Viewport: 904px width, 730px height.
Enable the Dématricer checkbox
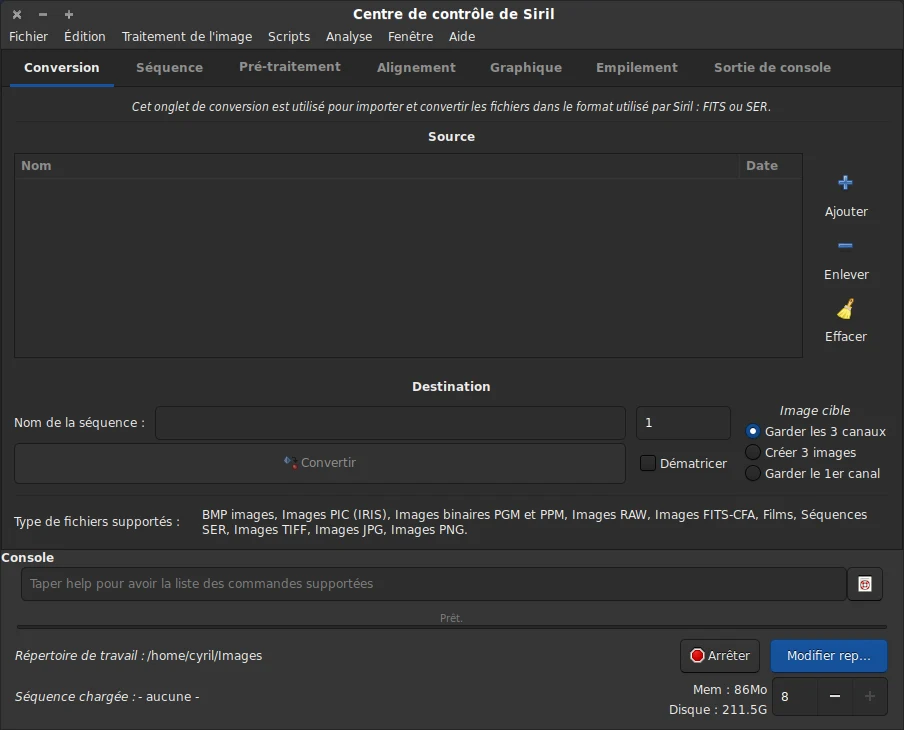tap(648, 463)
